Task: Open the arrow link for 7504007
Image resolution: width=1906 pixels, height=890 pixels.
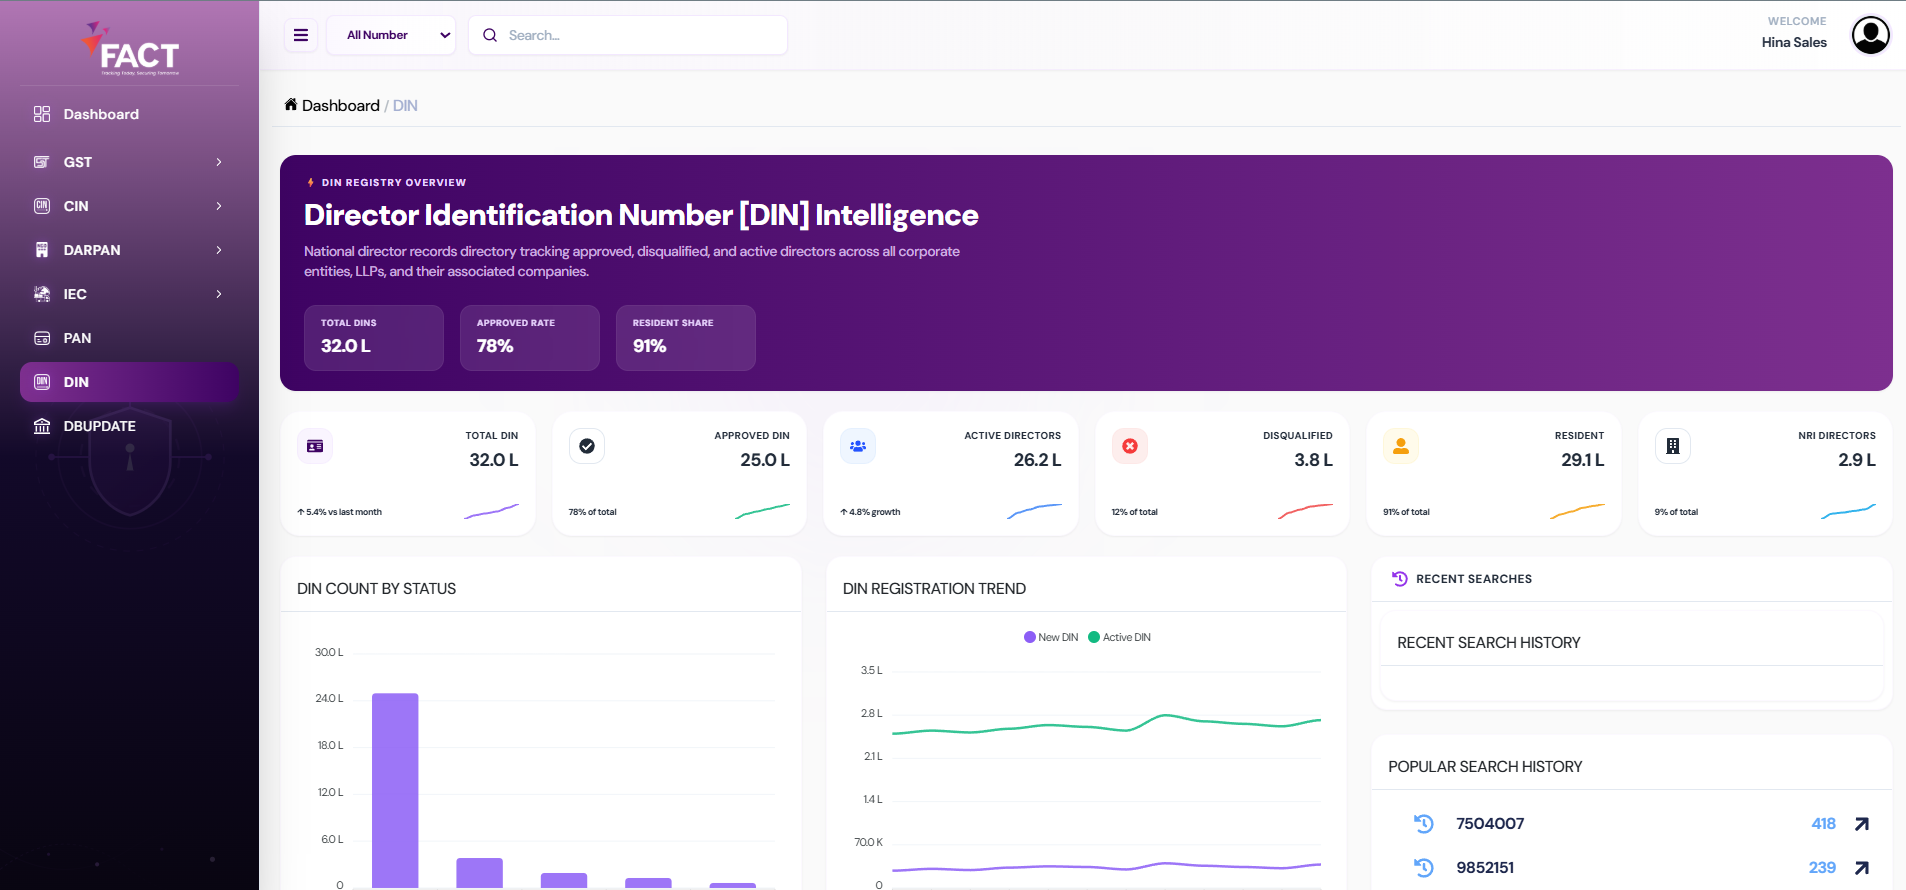Action: (1862, 824)
